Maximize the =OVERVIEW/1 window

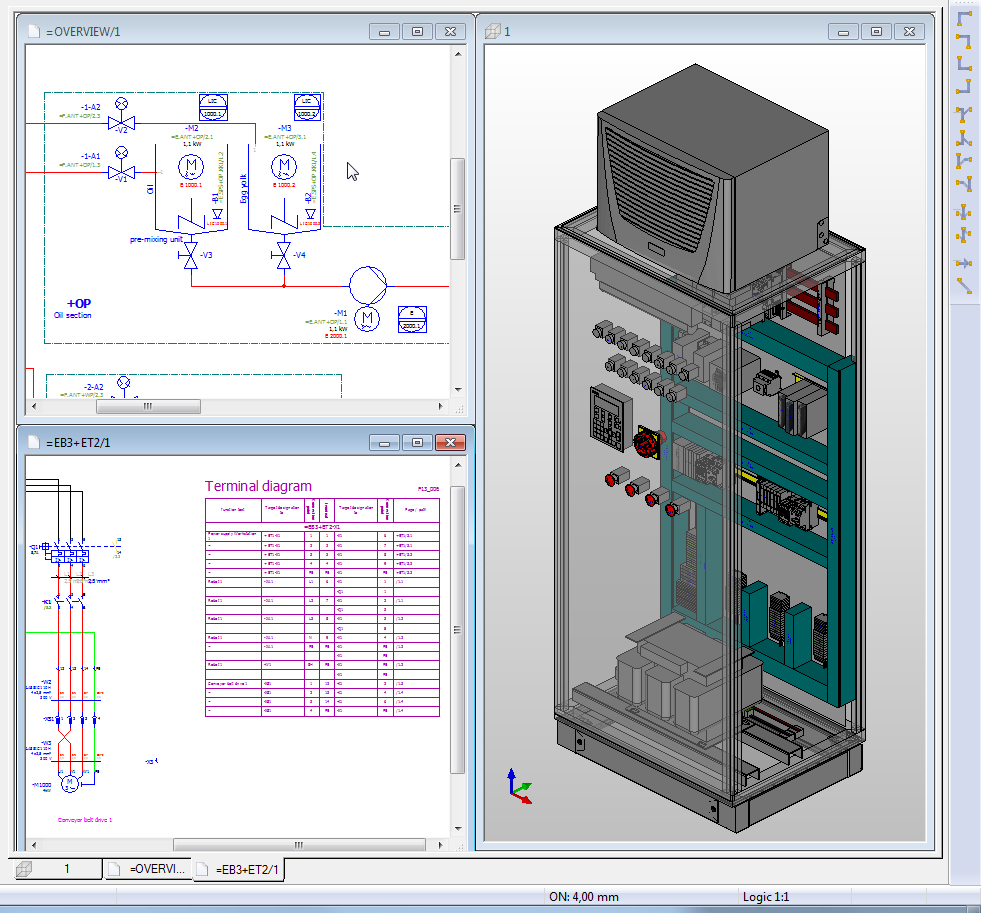pos(417,31)
